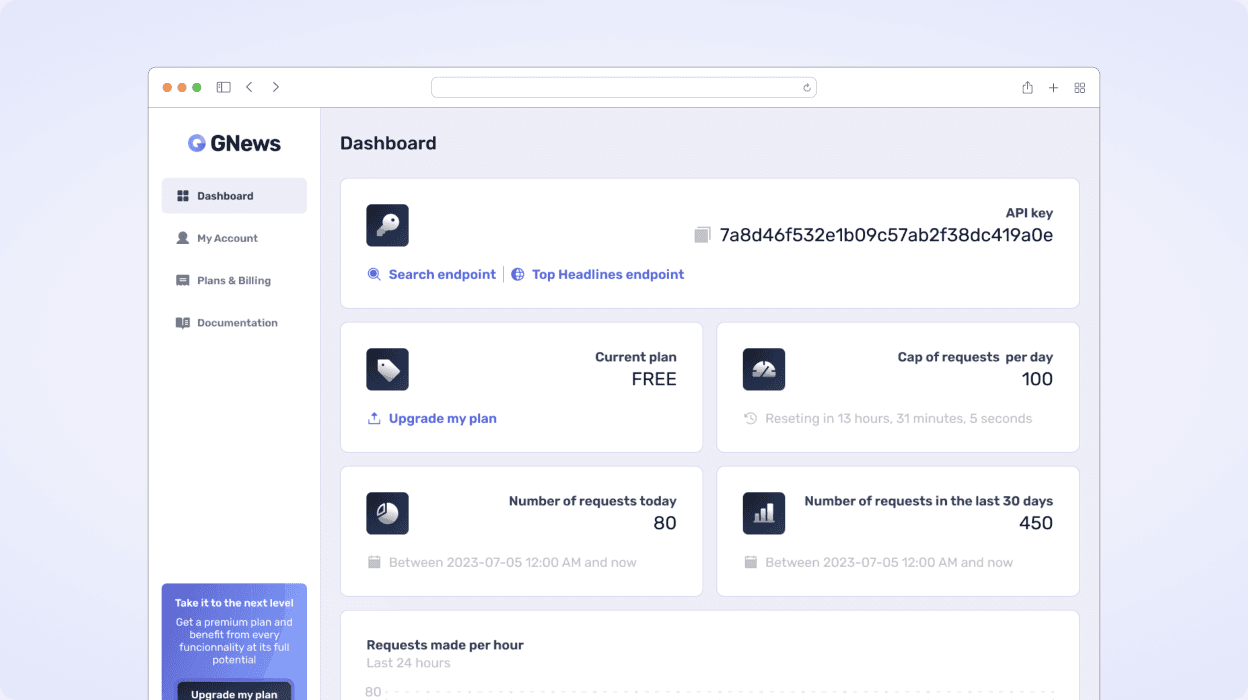1248x700 pixels.
Task: Click inside the browser address bar
Action: pos(623,87)
